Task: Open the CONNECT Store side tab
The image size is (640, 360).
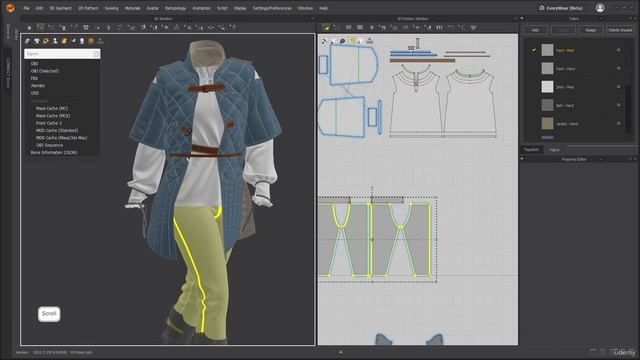Action: click(x=8, y=73)
